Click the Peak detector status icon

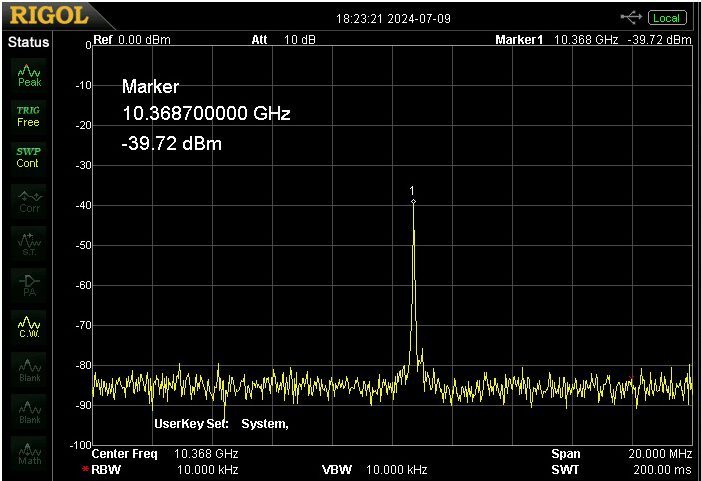[x=29, y=75]
